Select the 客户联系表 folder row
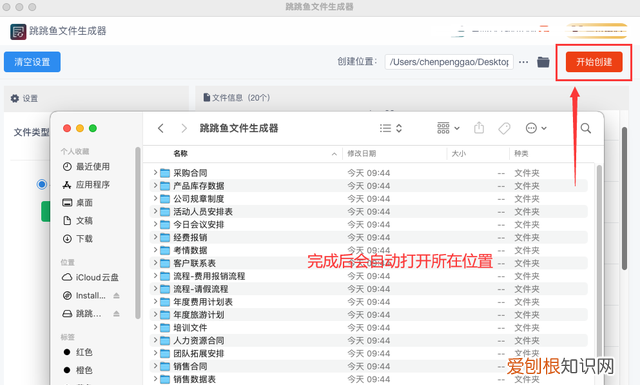 coord(369,263)
